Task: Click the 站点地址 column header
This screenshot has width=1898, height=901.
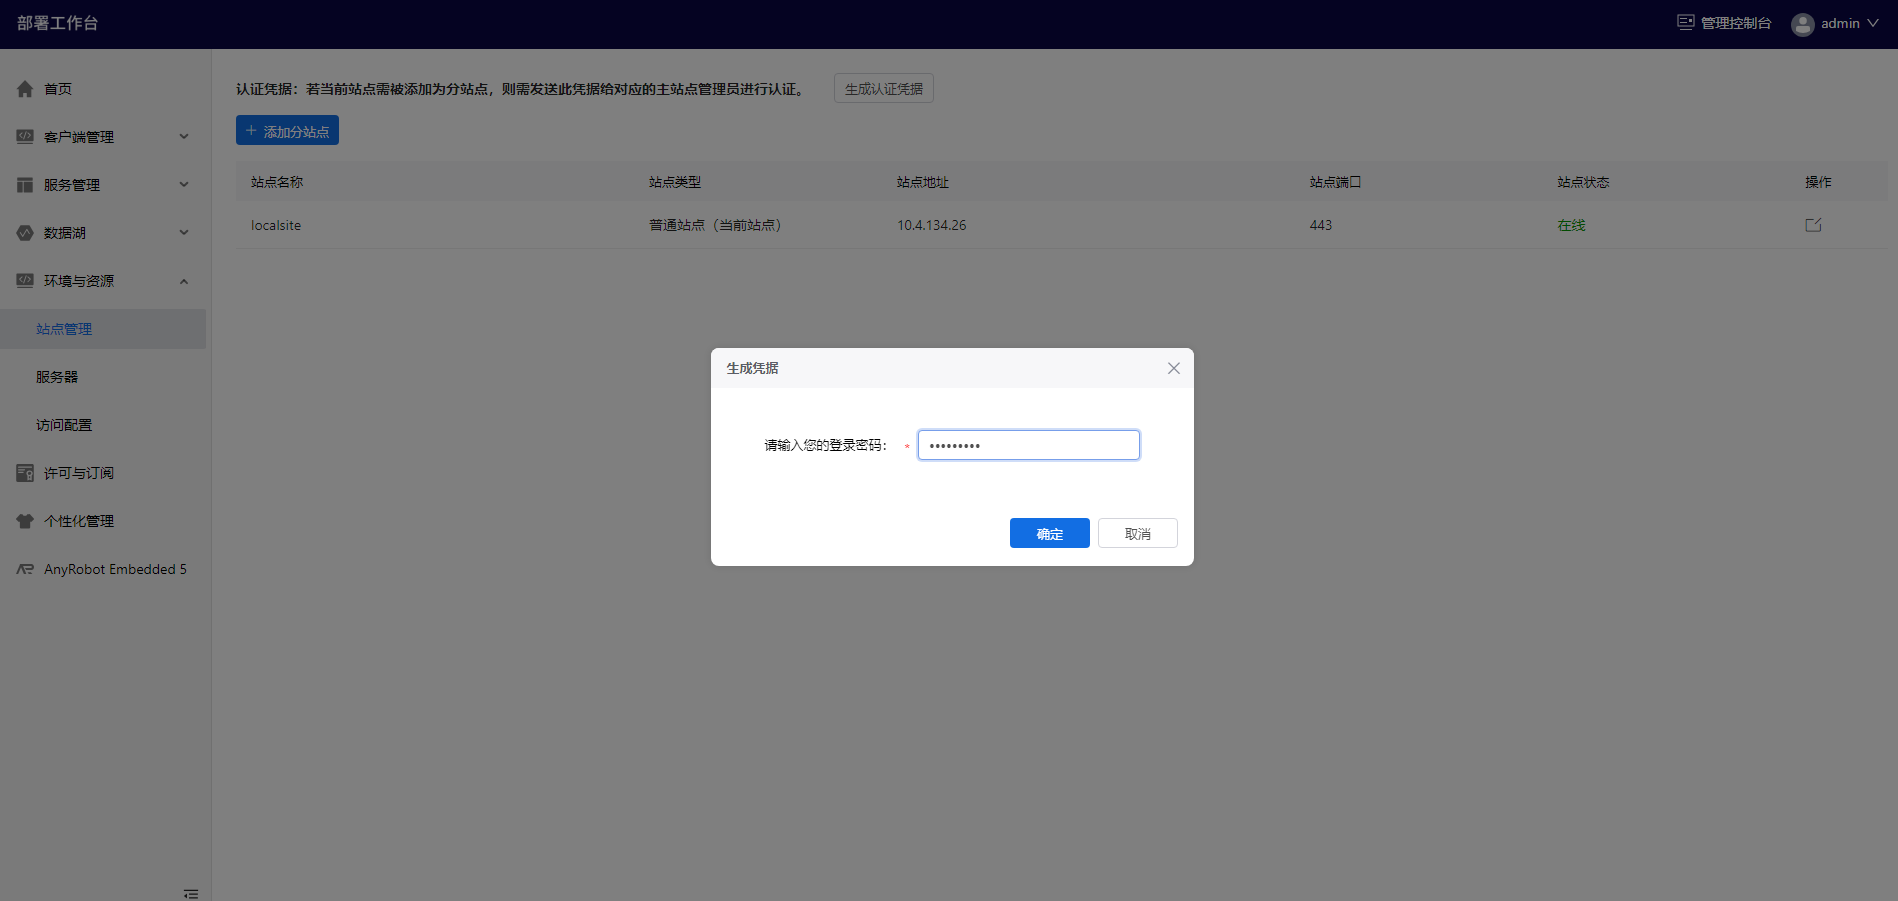Action: [923, 182]
